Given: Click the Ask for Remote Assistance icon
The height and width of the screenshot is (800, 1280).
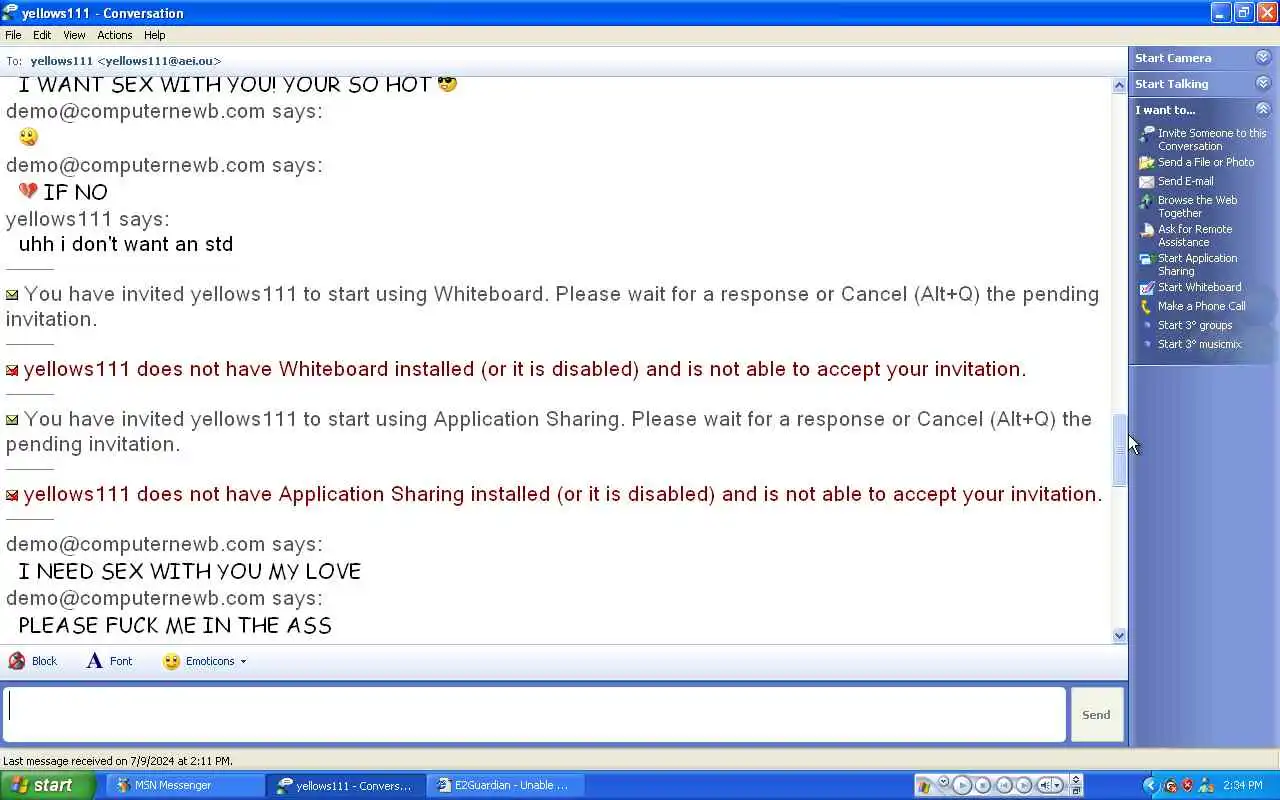Looking at the screenshot, I should (1147, 230).
